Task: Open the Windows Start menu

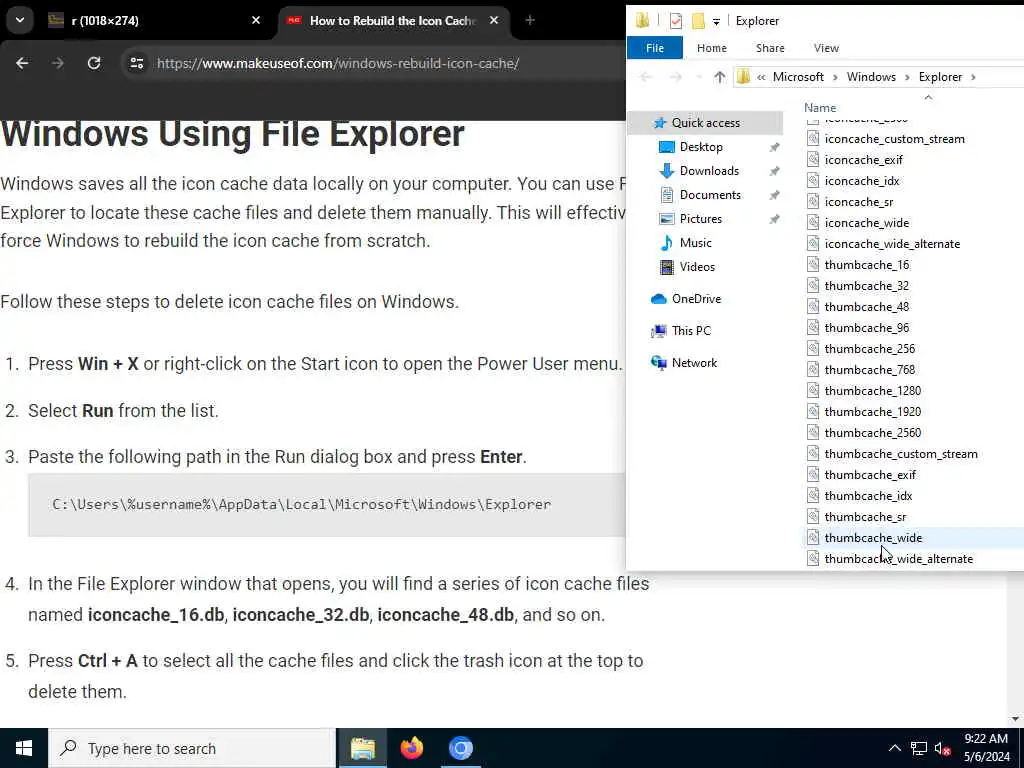Action: (x=24, y=748)
